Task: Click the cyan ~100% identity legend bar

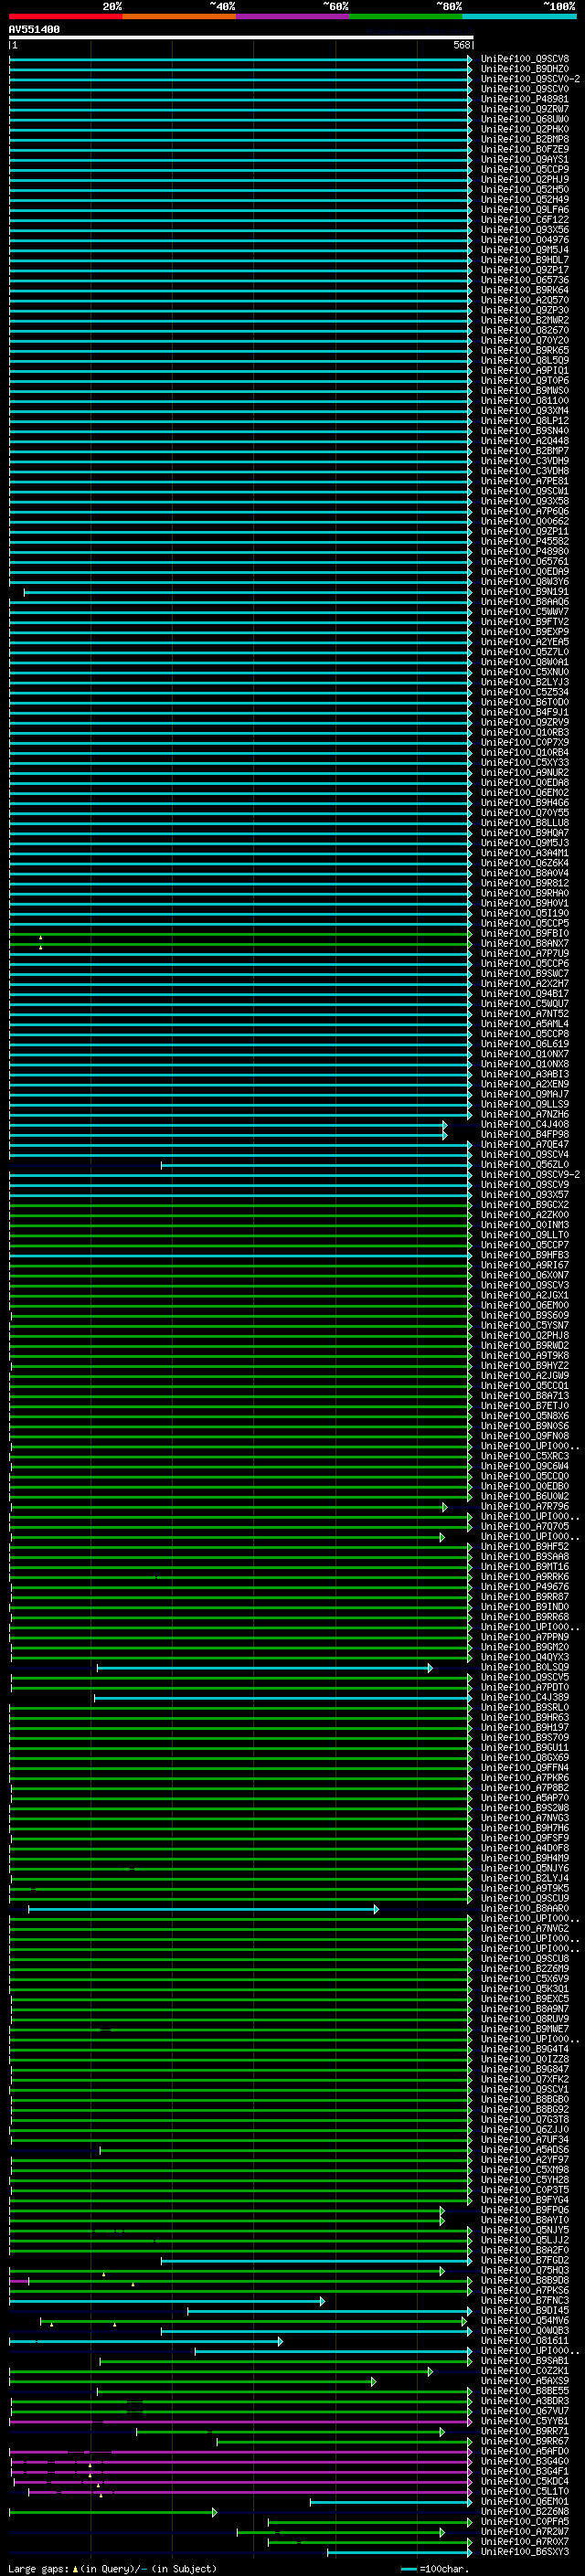Action: 520,16
